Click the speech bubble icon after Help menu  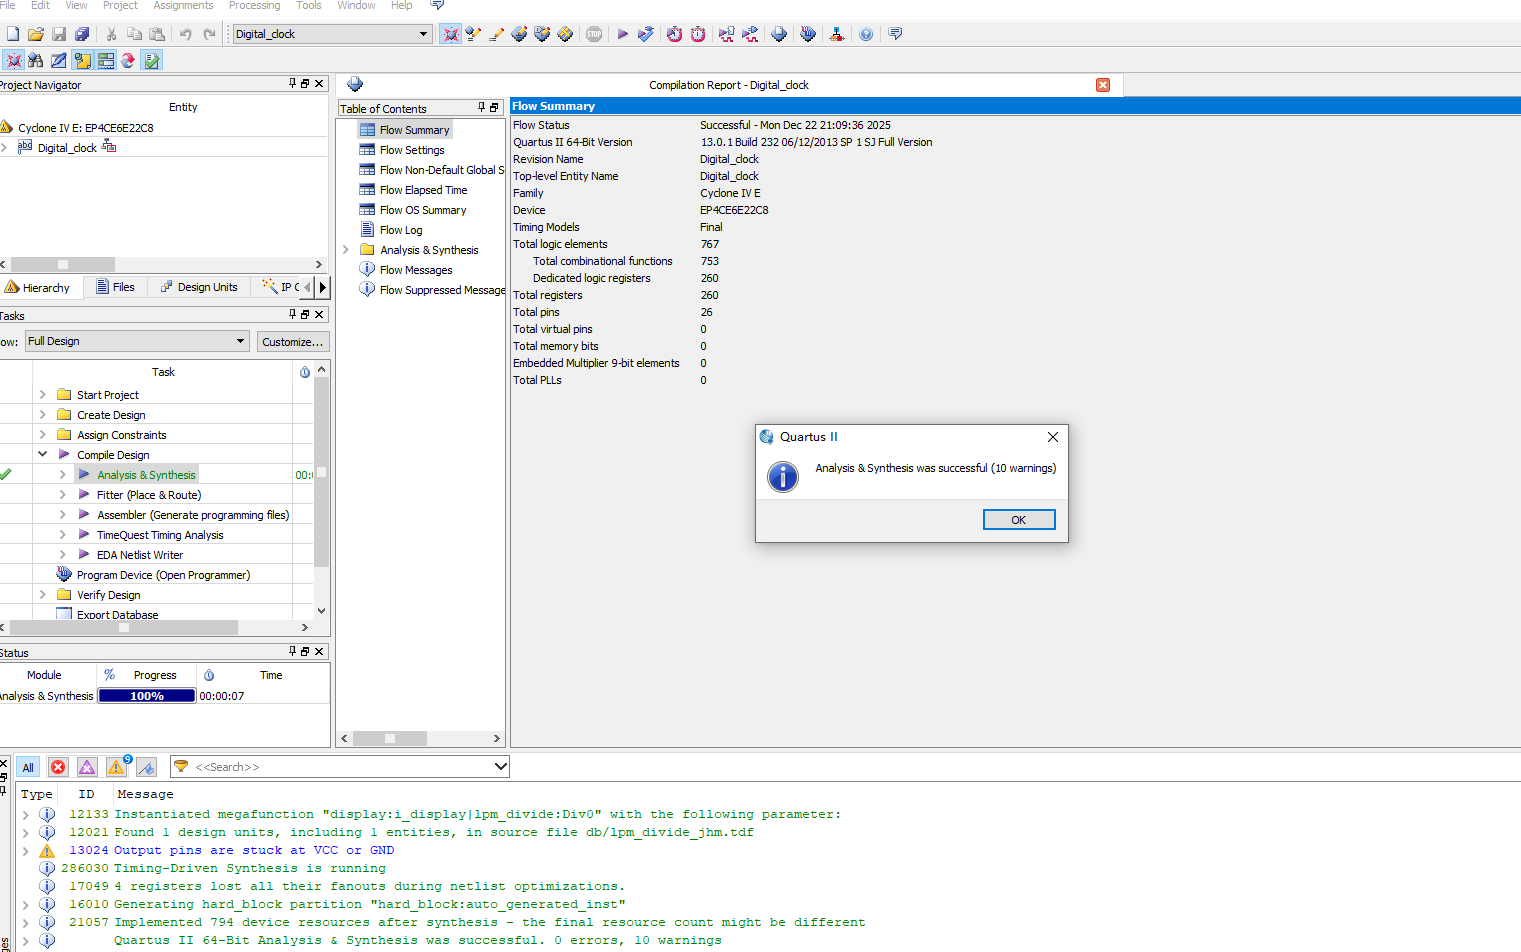point(437,5)
